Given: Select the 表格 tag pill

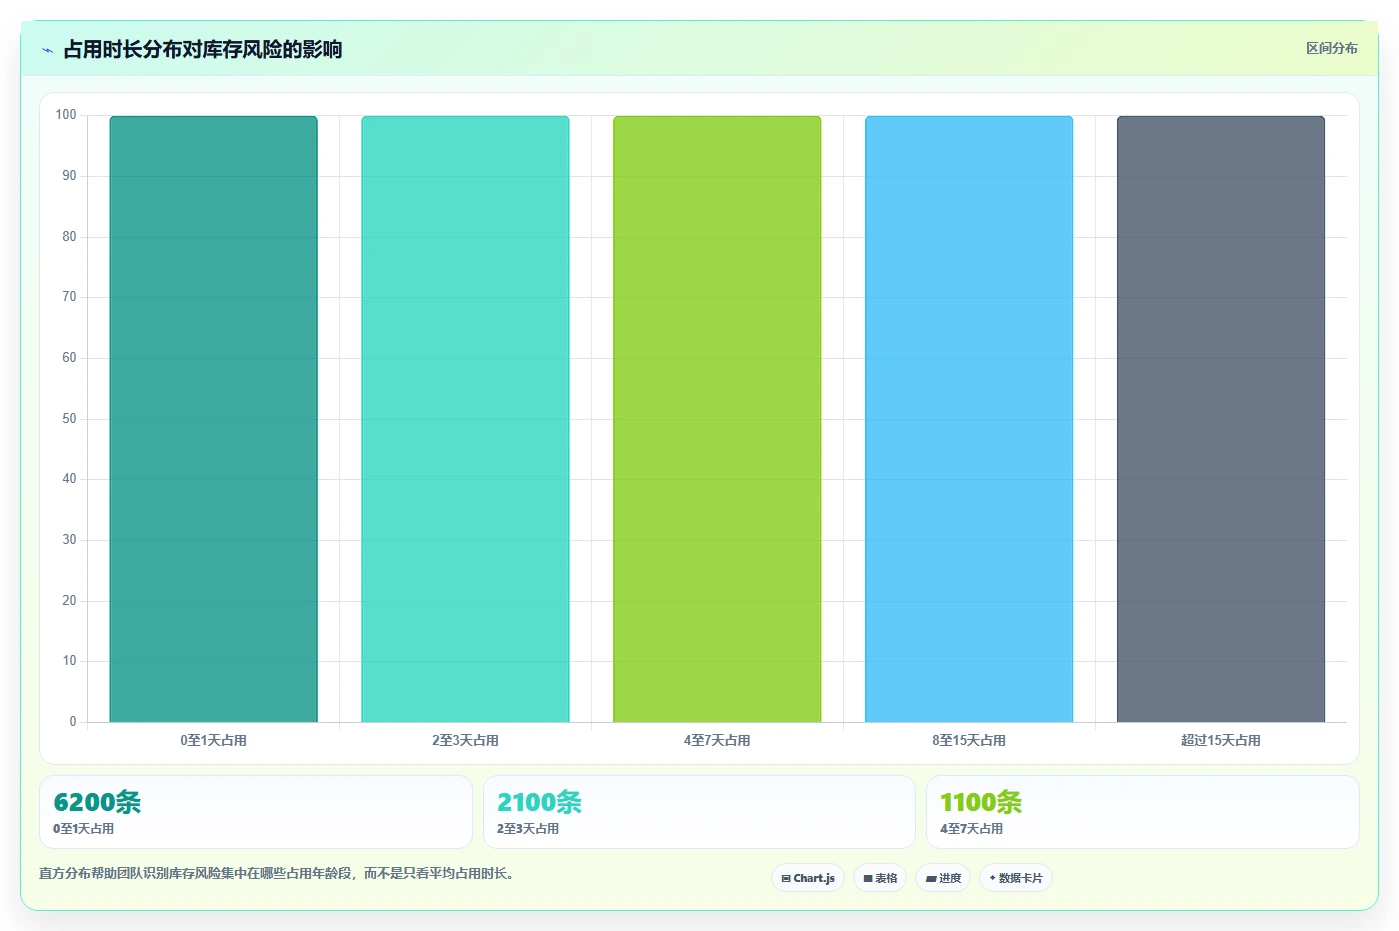Looking at the screenshot, I should [880, 878].
